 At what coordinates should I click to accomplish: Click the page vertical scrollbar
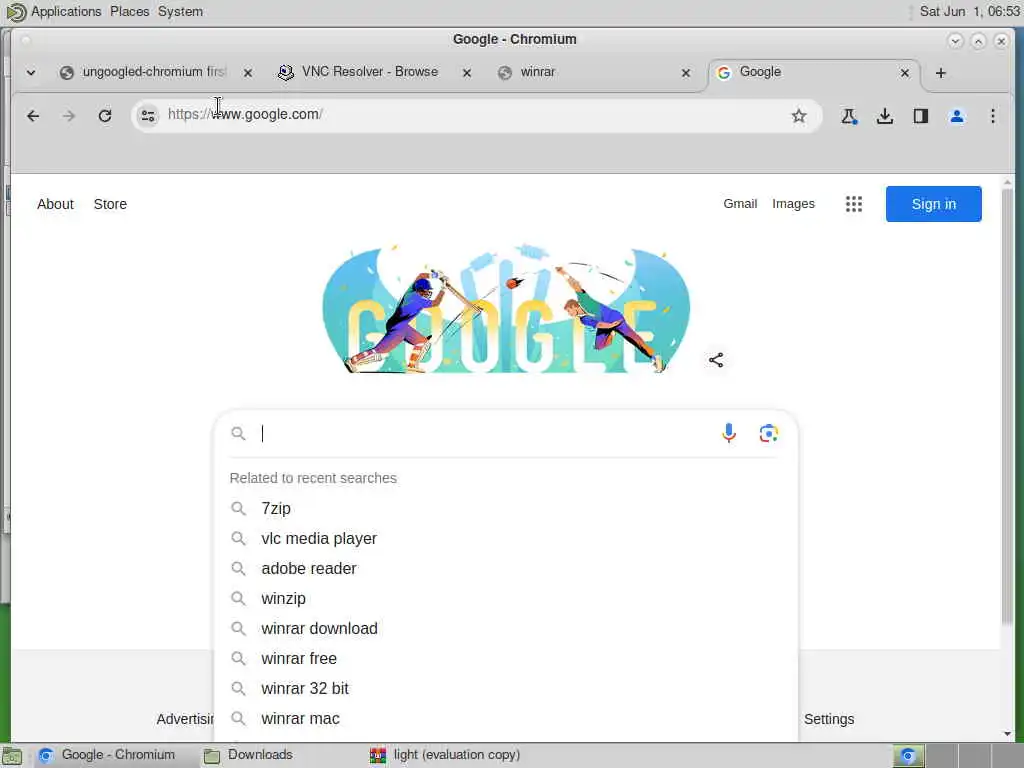click(x=1007, y=405)
